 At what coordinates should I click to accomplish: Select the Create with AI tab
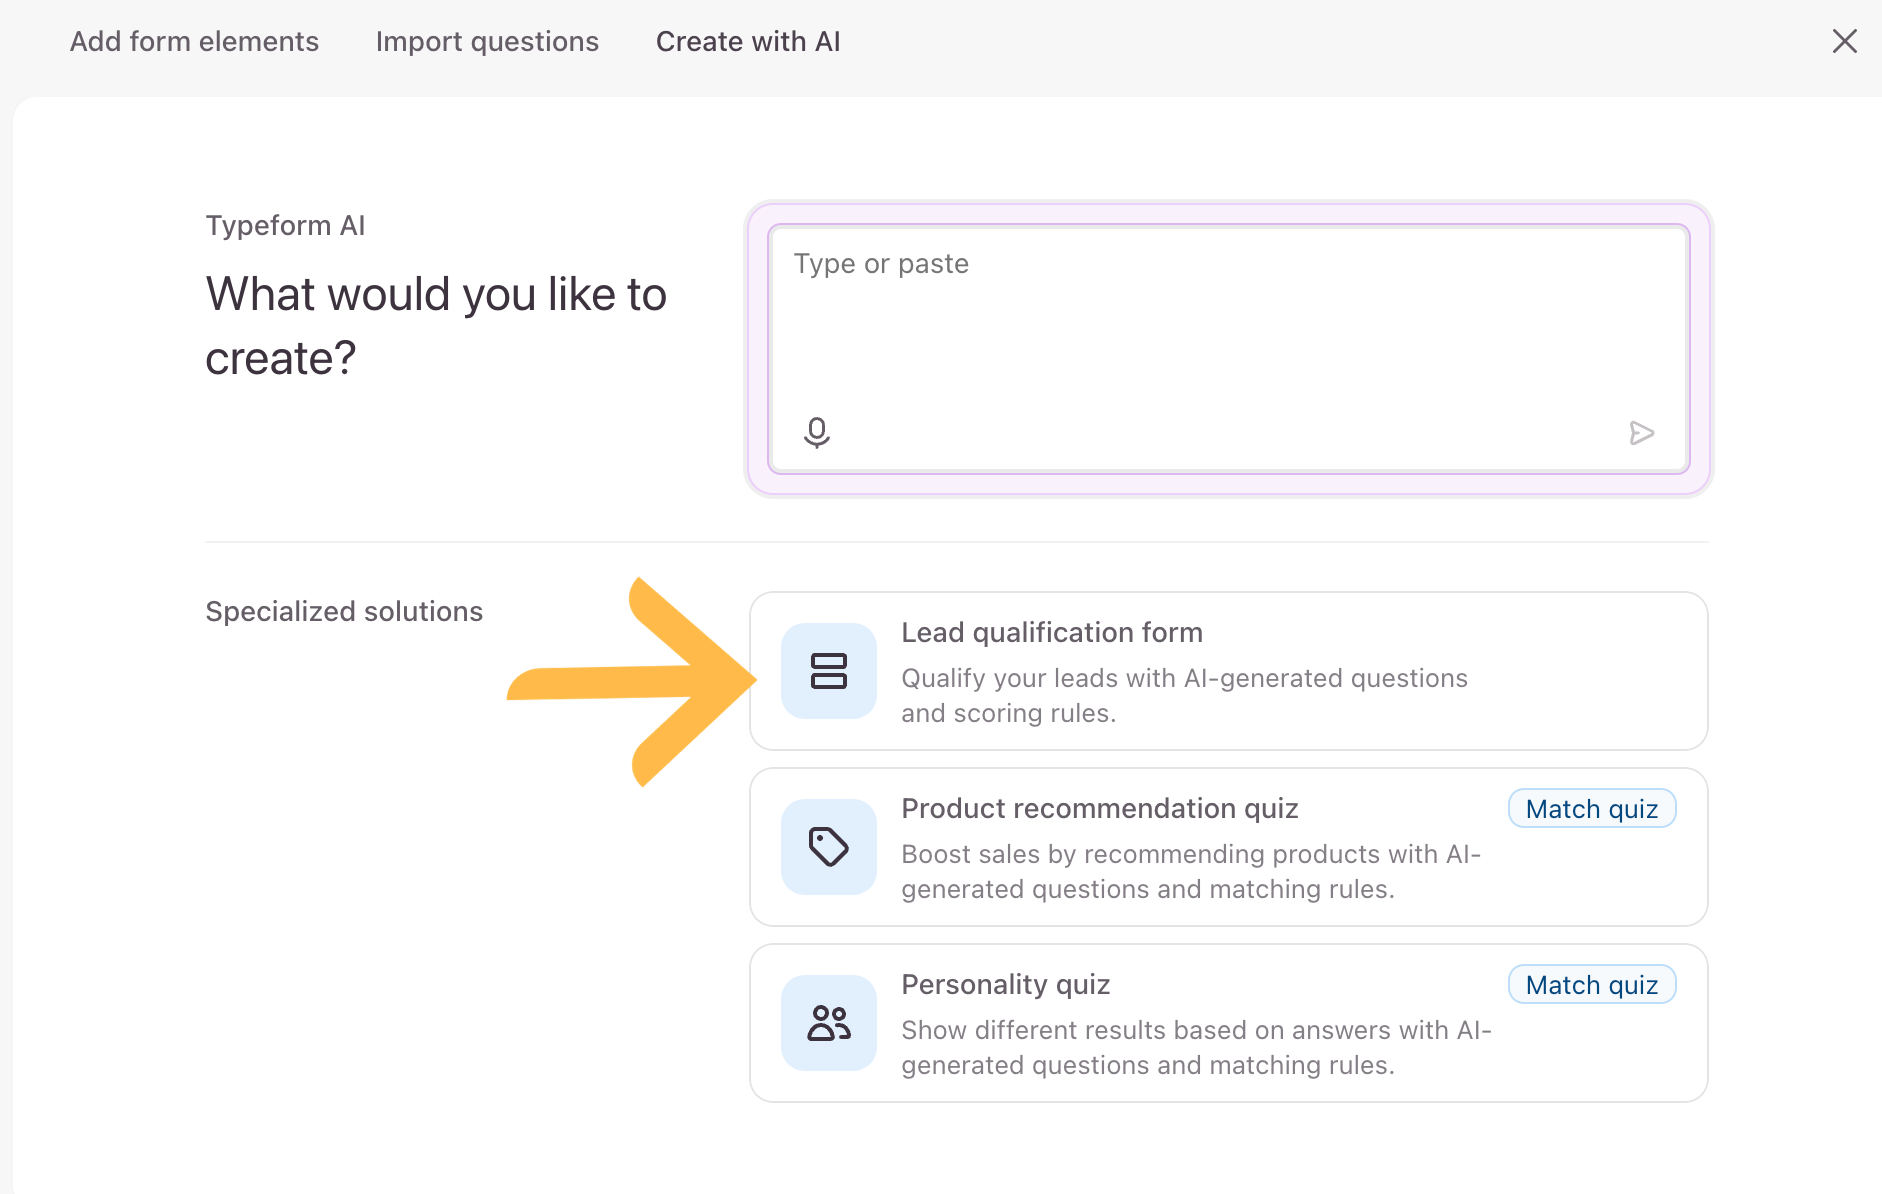(748, 41)
